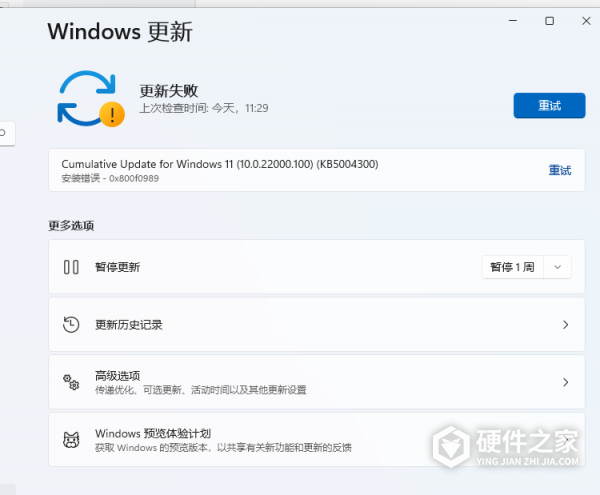This screenshot has width=600, height=495.
Task: Click the 更新失败 status heading
Action: (x=169, y=91)
